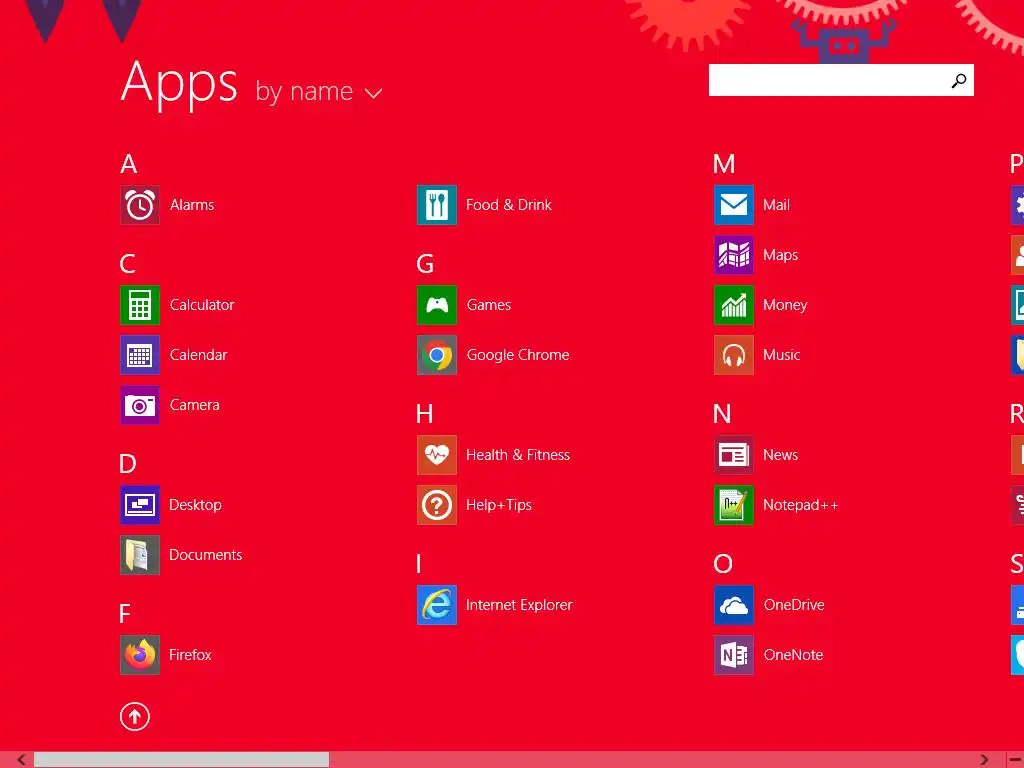Click the 'Documents' text label
The width and height of the screenshot is (1024, 768).
coord(206,555)
